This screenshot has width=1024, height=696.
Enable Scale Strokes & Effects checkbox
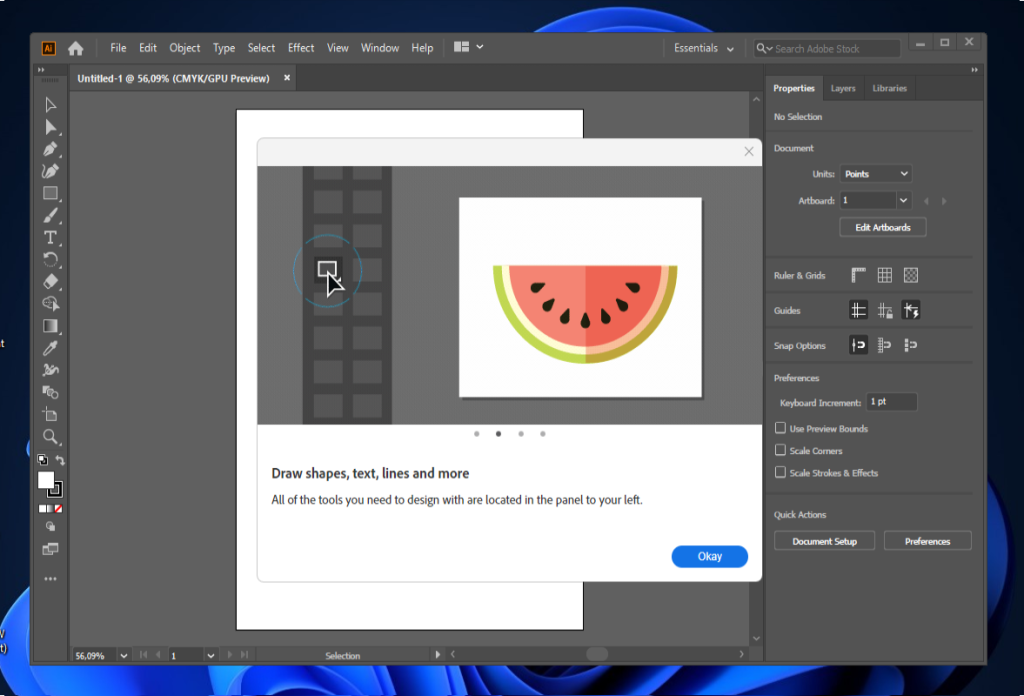[780, 473]
